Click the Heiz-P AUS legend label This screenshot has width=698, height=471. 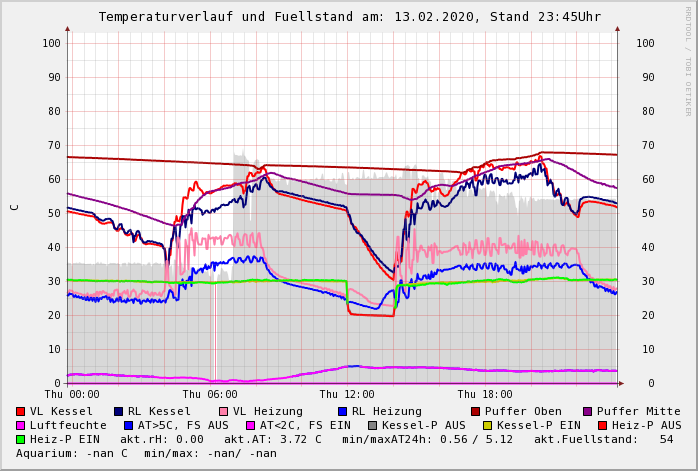tap(639, 425)
